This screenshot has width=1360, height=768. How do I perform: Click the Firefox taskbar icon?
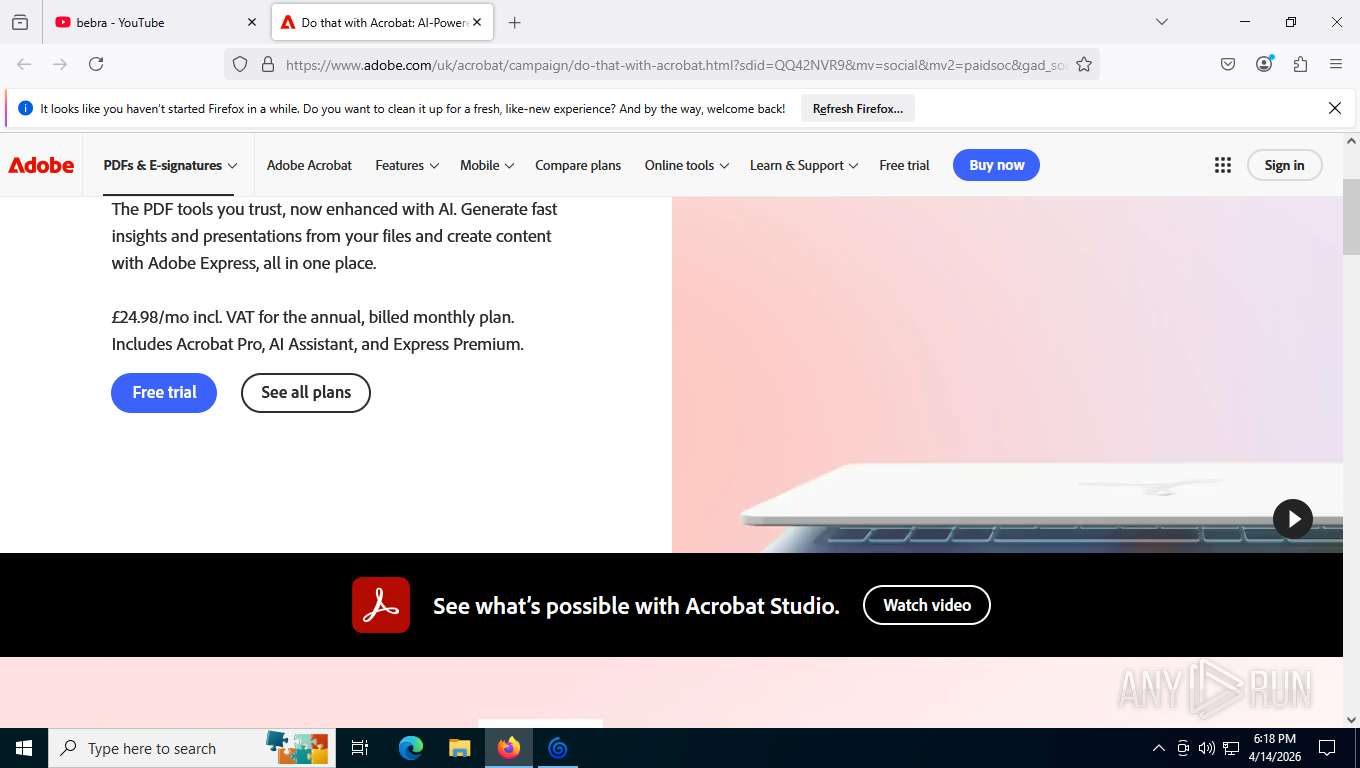pyautogui.click(x=509, y=748)
